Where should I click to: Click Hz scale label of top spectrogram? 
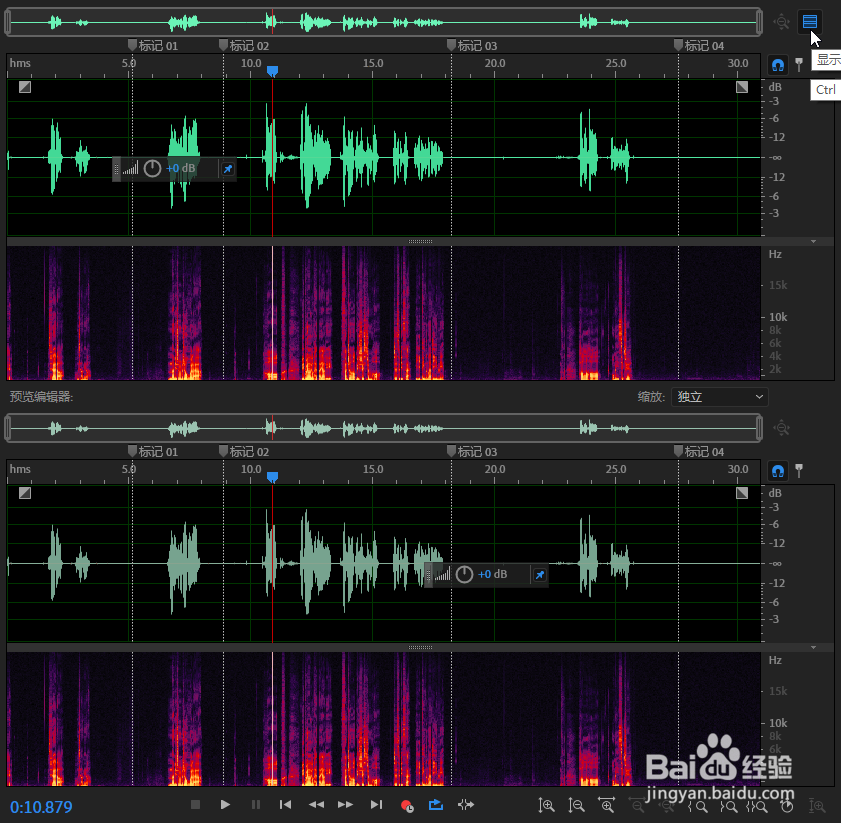pos(774,254)
